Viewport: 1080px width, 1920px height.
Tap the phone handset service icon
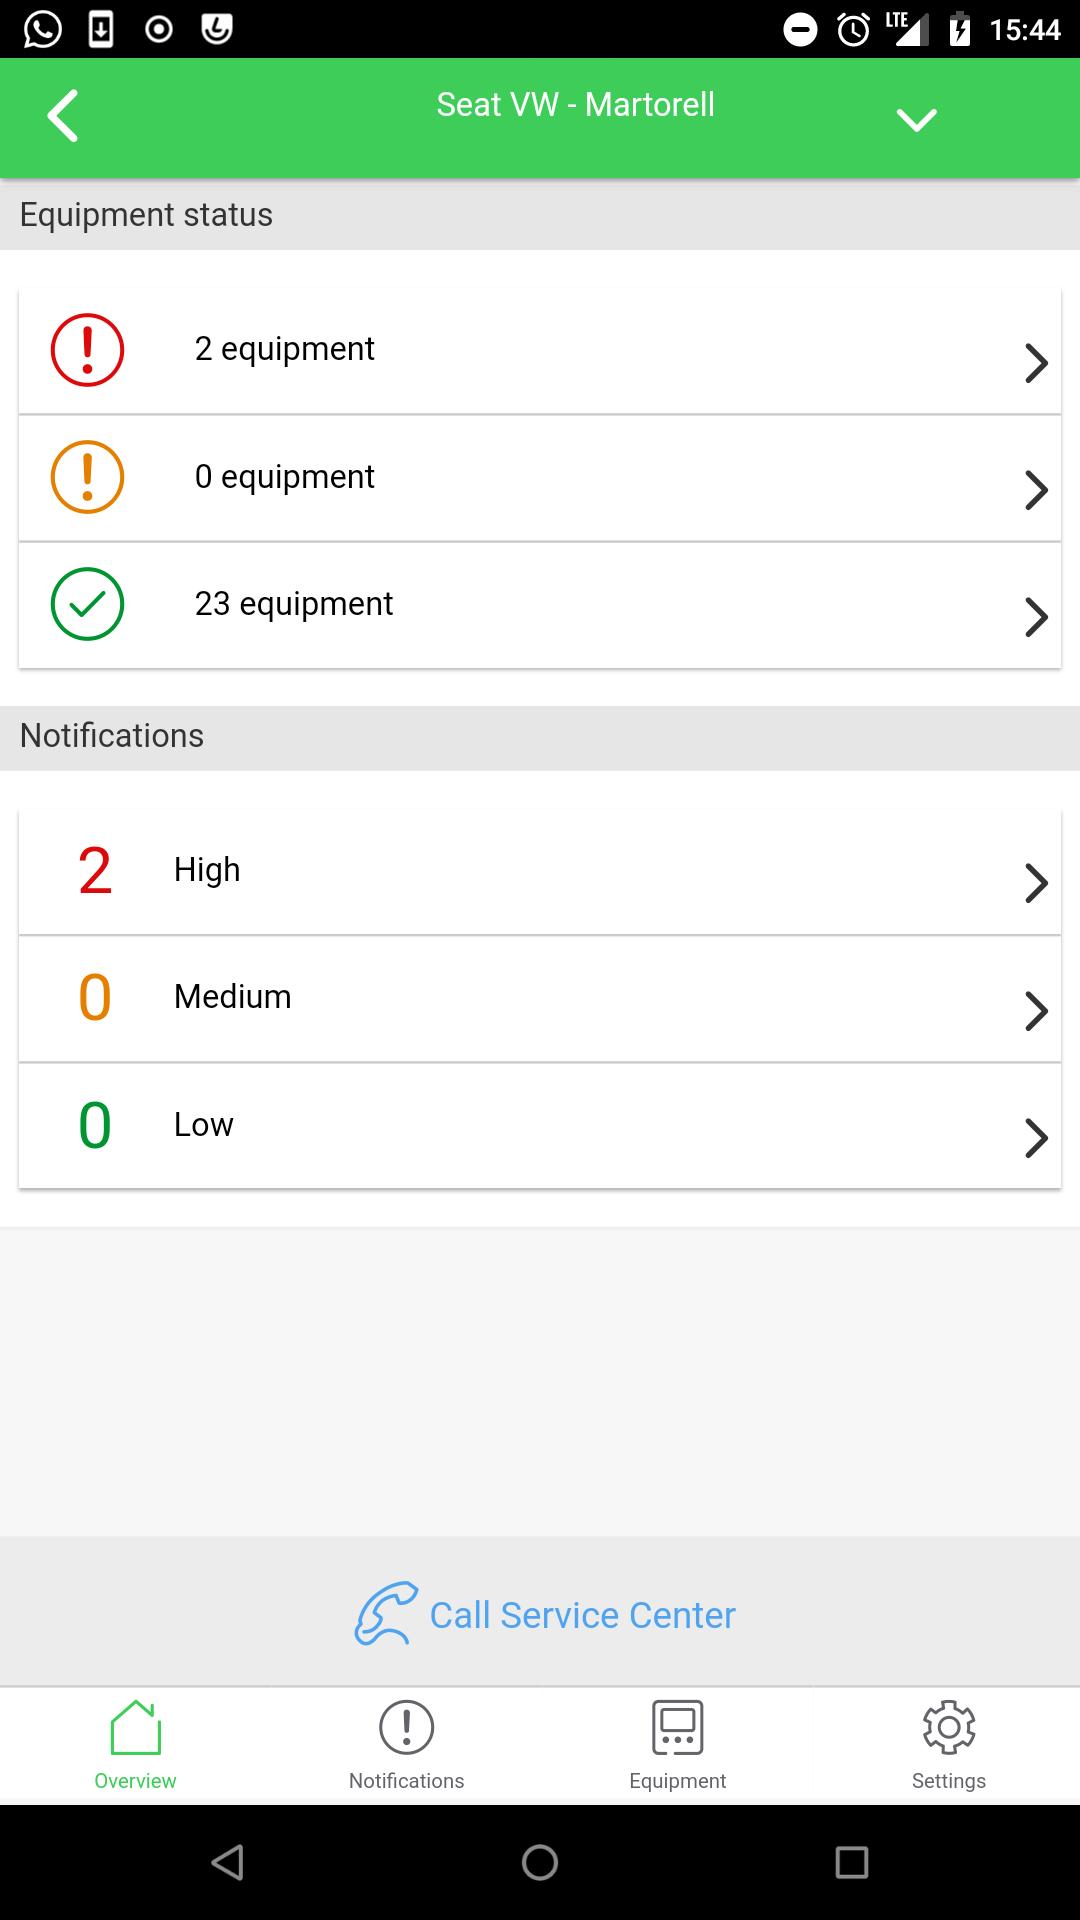click(386, 1613)
